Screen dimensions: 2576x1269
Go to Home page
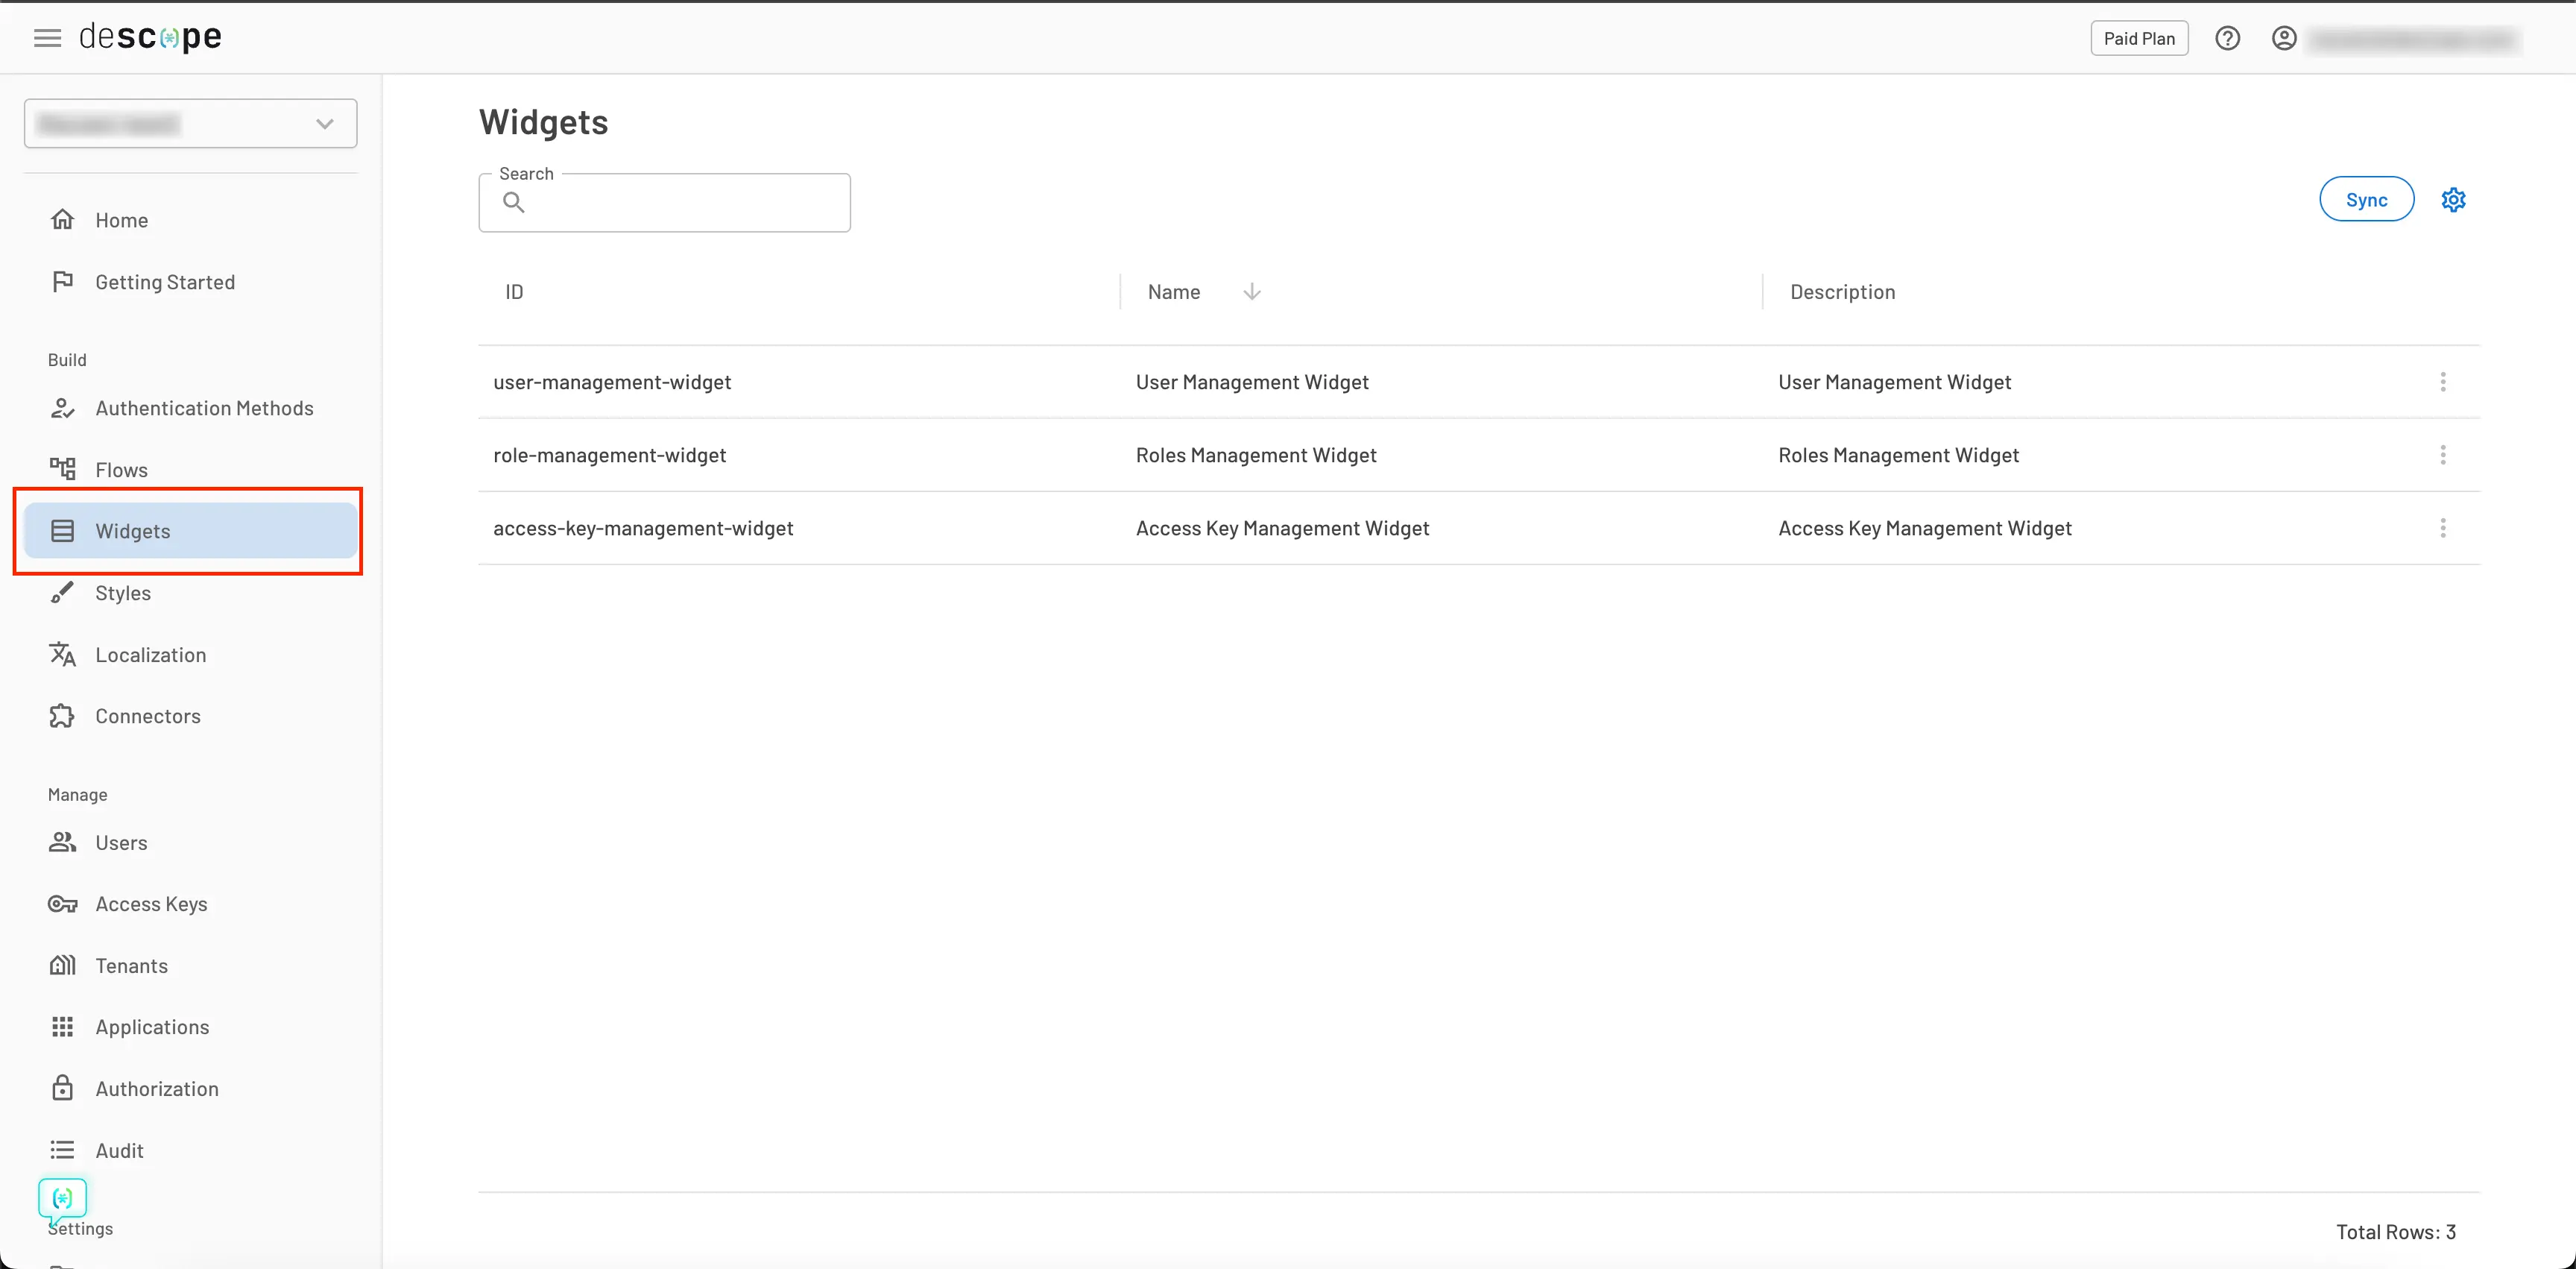pos(122,220)
